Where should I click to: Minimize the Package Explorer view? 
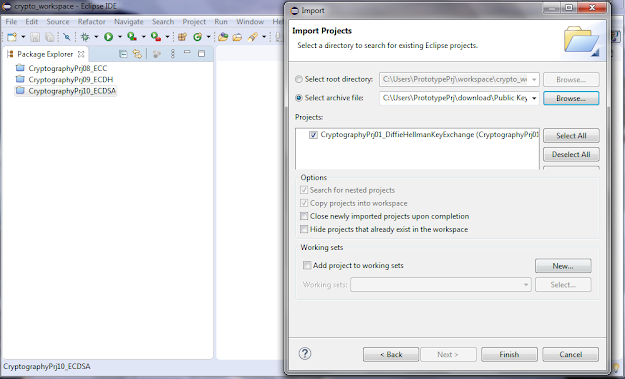tap(187, 53)
